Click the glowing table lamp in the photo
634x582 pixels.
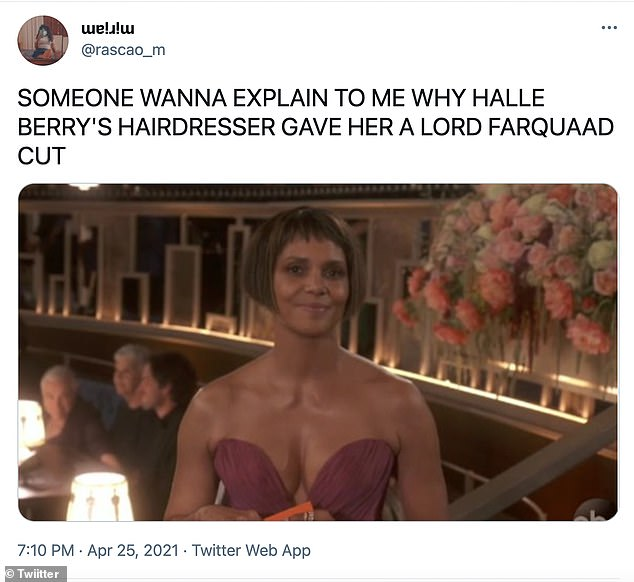[x=99, y=497]
